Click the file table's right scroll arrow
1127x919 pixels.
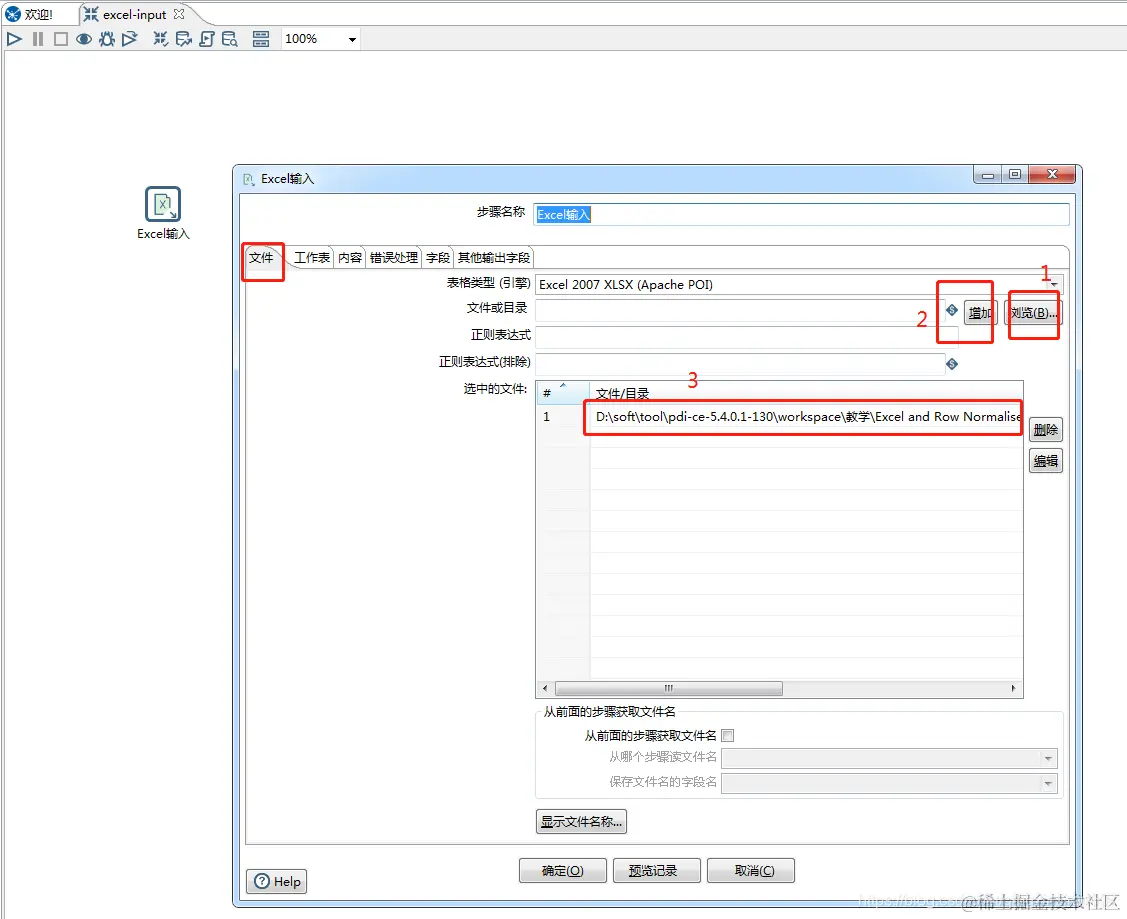(1013, 688)
